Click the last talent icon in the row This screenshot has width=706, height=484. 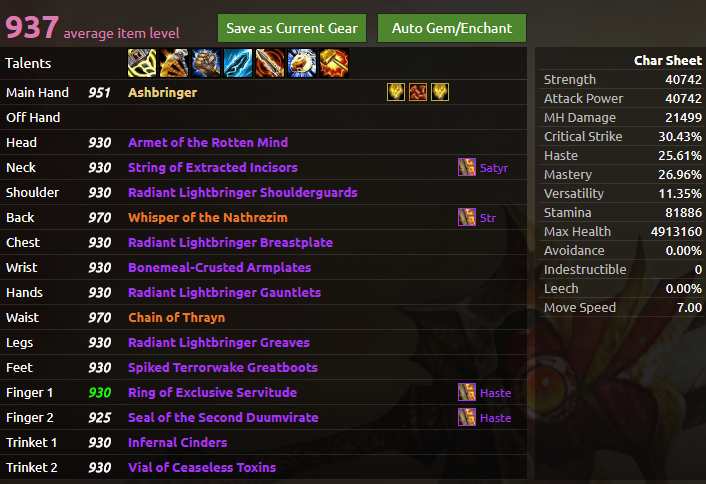coord(333,63)
